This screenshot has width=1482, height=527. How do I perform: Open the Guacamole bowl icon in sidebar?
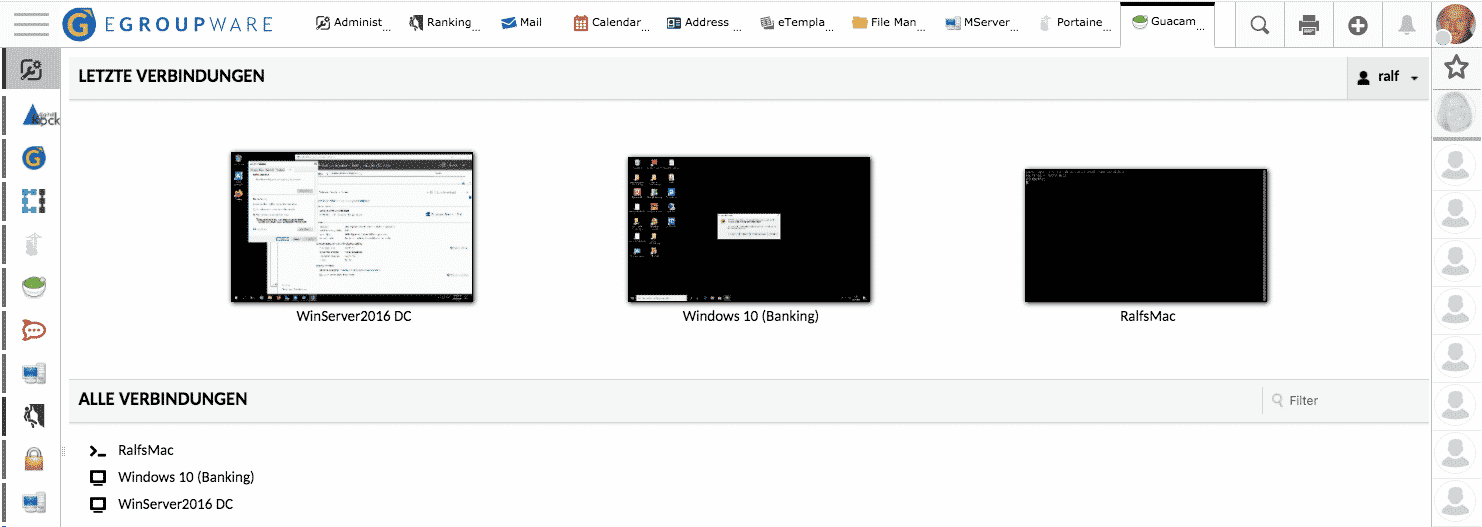point(34,286)
